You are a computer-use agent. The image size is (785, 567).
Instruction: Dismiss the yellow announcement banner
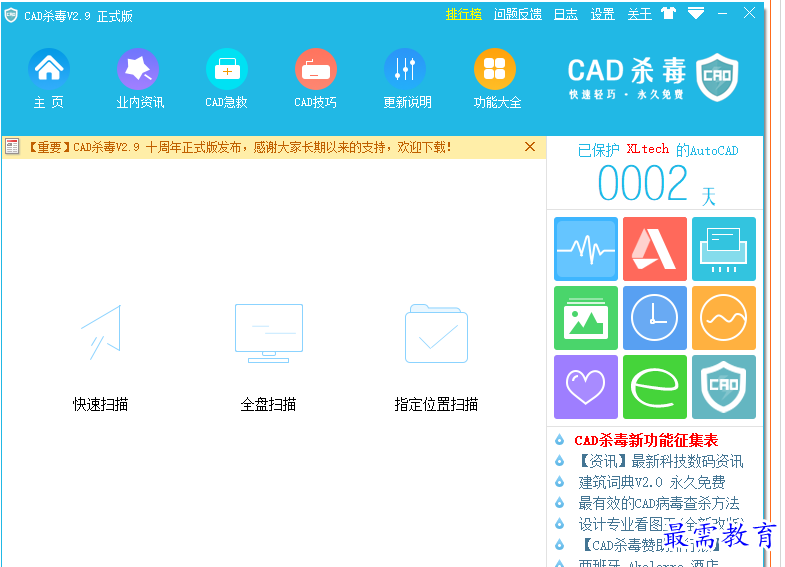(x=530, y=147)
